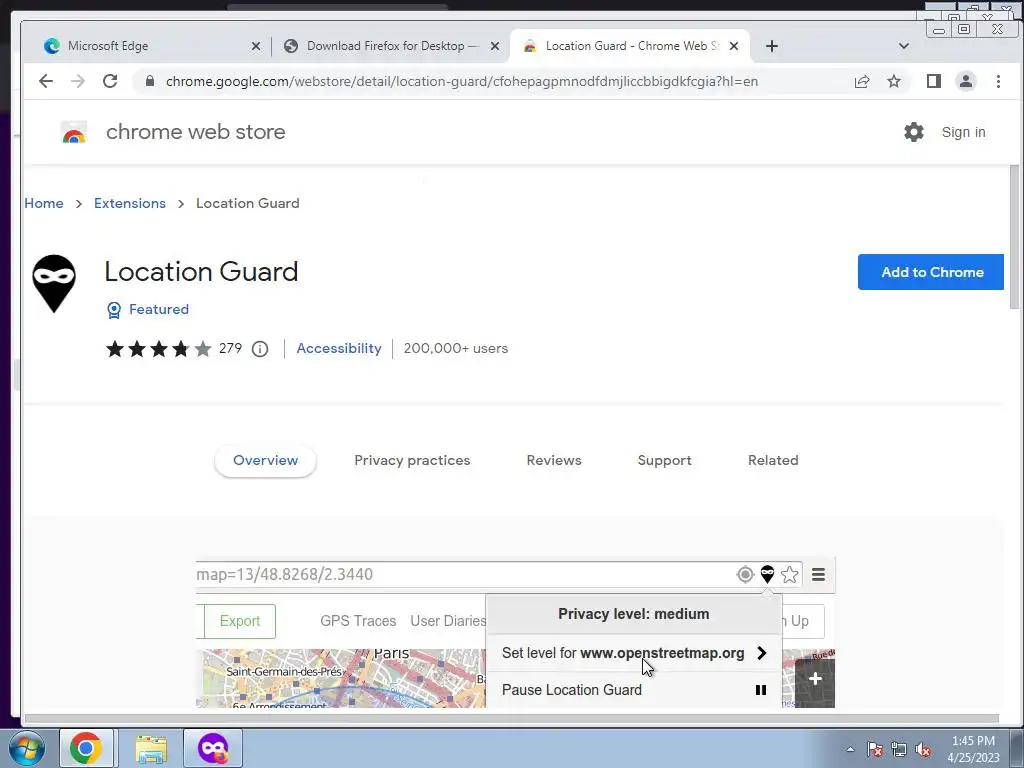Screen dimensions: 1024x768
Task: Click the page vertical scrollbar thumb
Action: 1014,236
